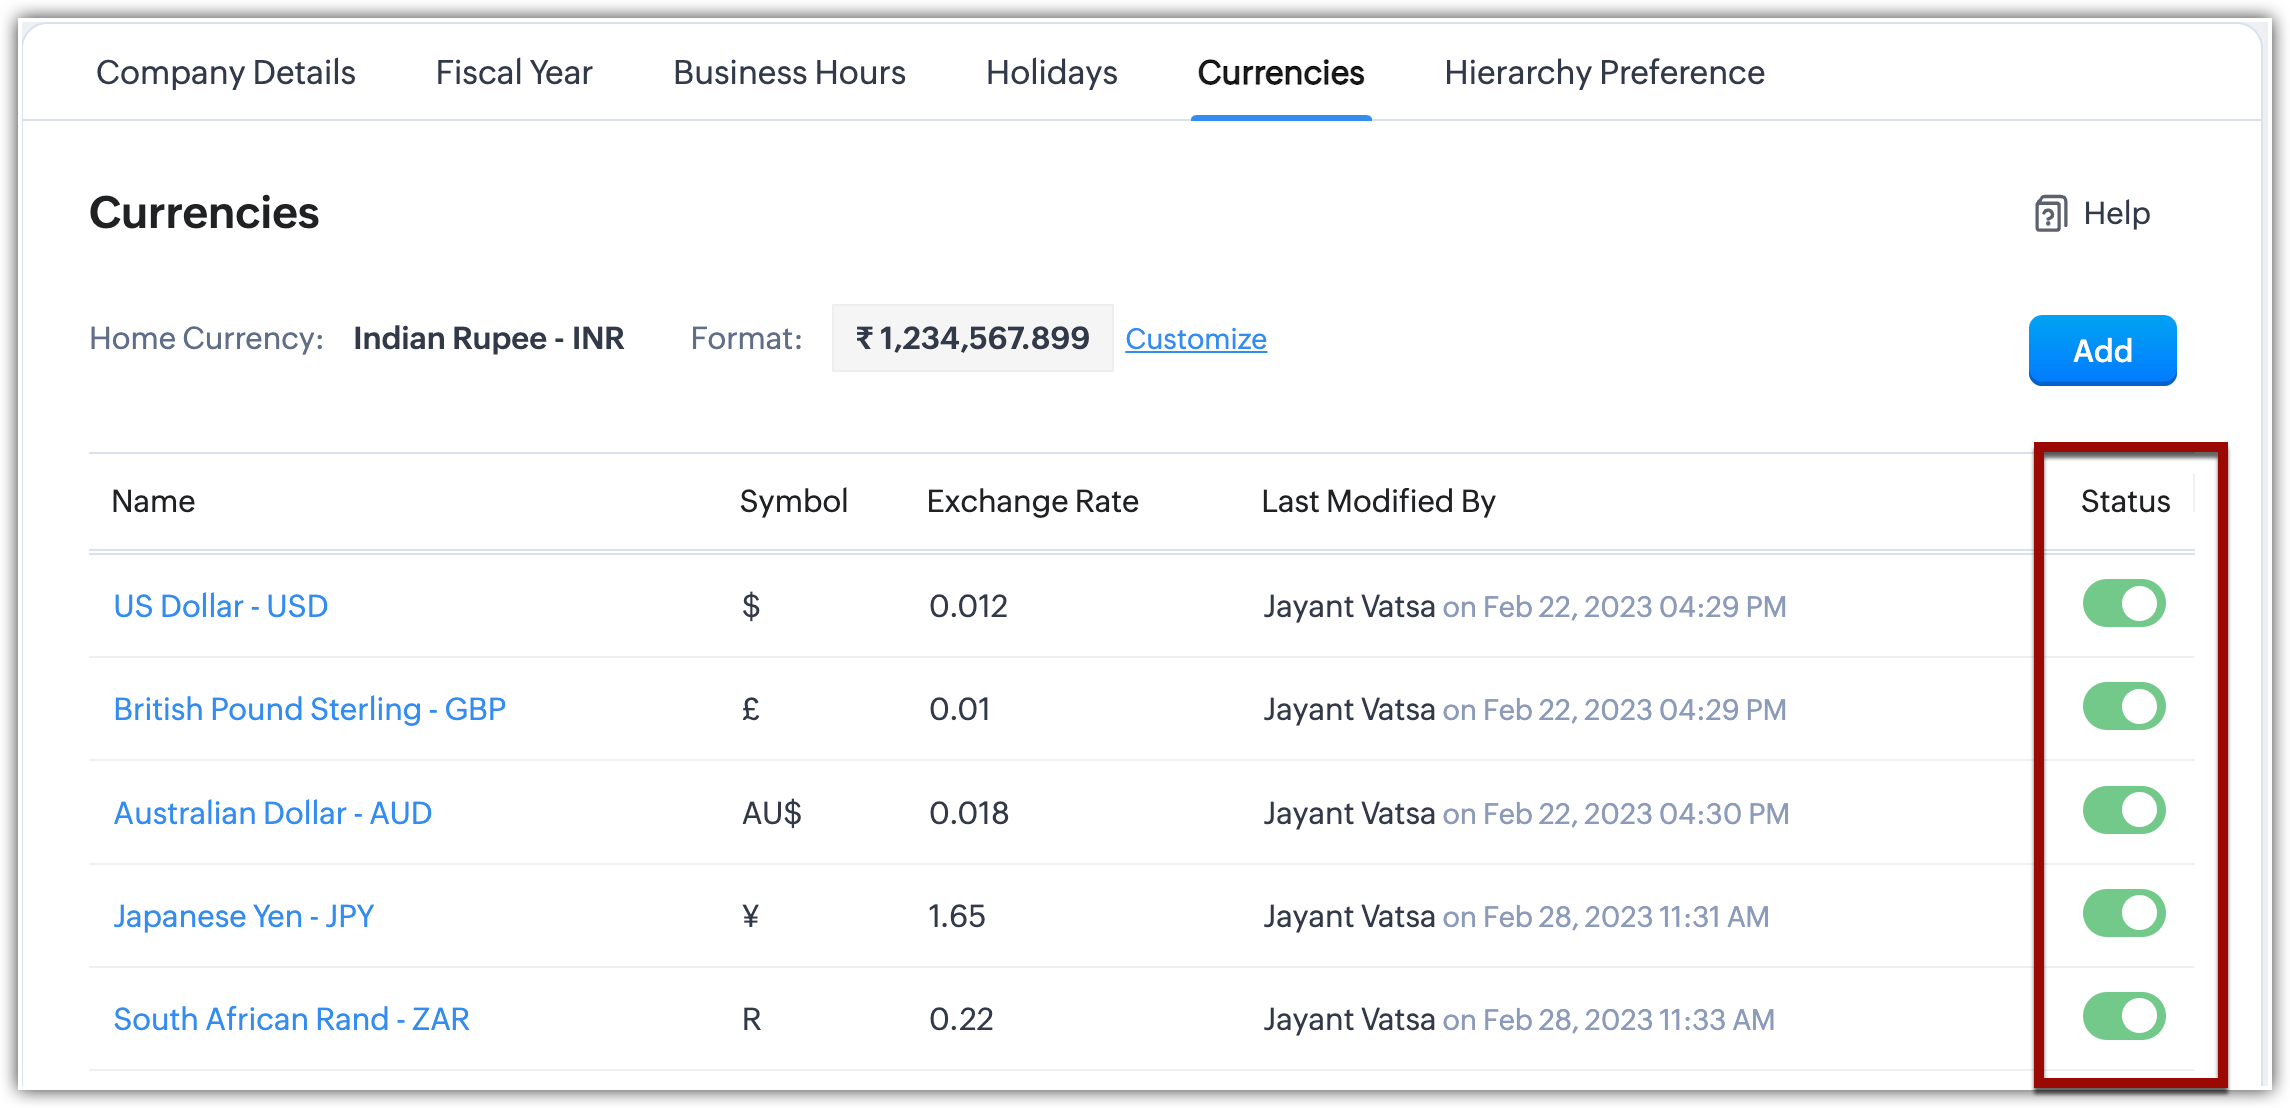
Task: Click the currency format preview box
Action: [972, 338]
